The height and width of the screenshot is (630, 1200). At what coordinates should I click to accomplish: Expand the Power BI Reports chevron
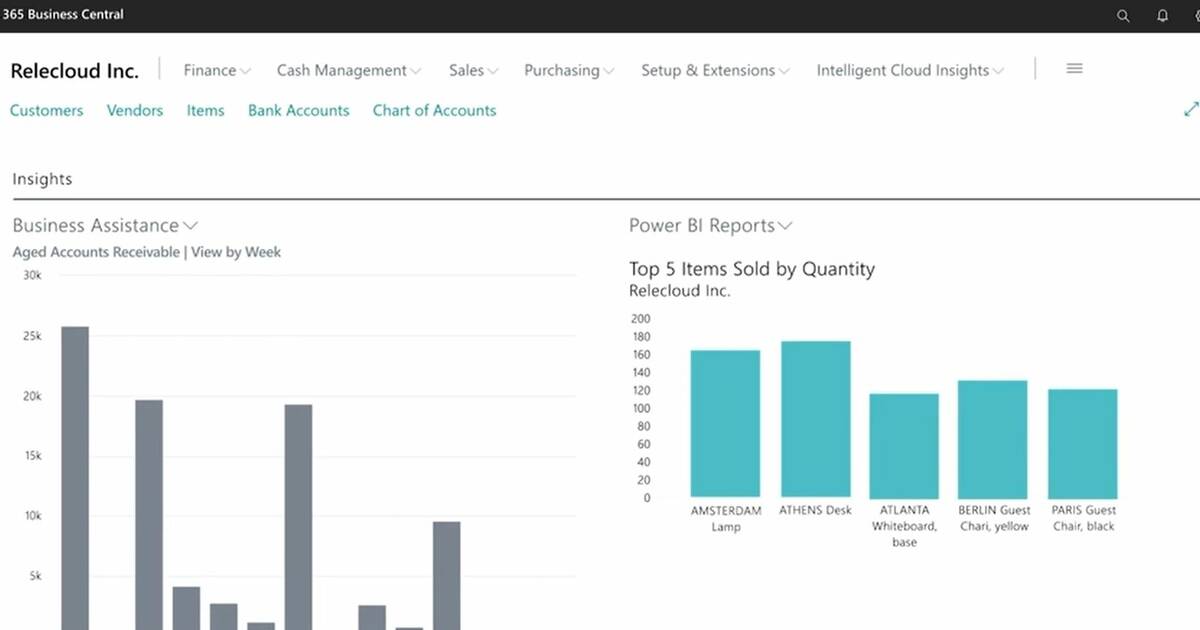click(785, 226)
